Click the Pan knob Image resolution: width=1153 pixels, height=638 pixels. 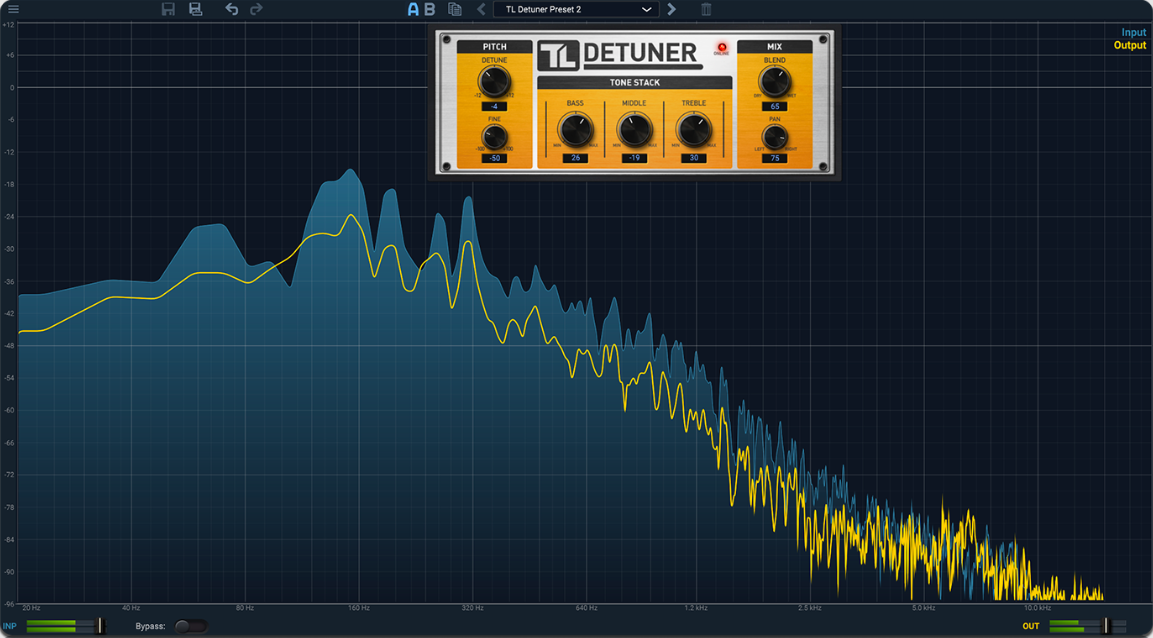pos(774,137)
